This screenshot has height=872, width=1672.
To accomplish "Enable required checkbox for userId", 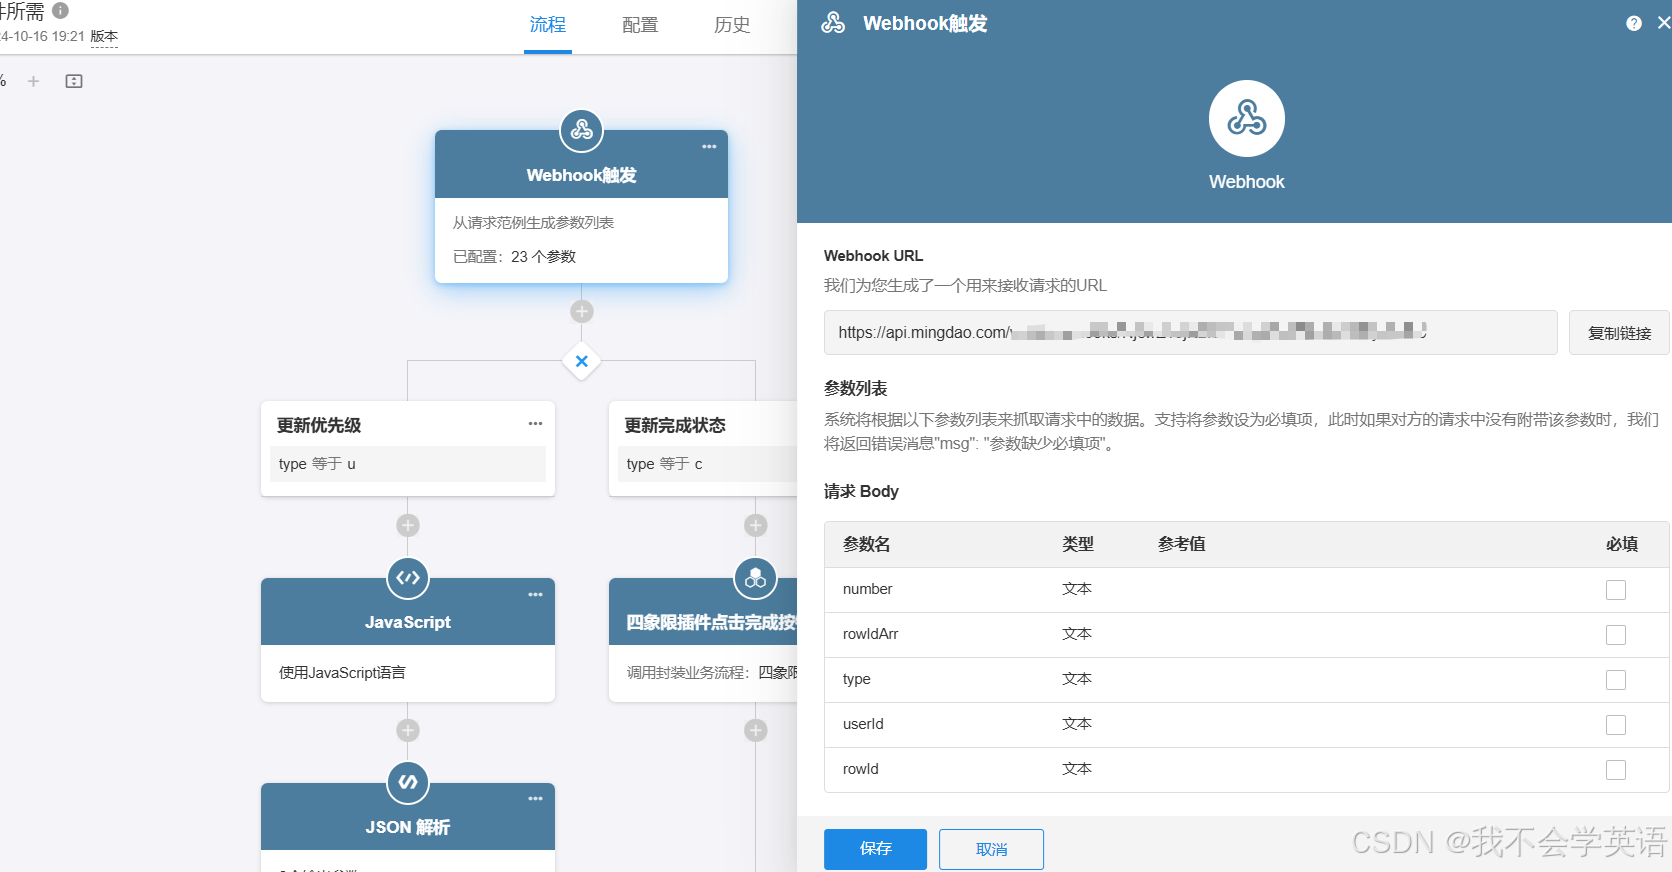I will point(1615,725).
